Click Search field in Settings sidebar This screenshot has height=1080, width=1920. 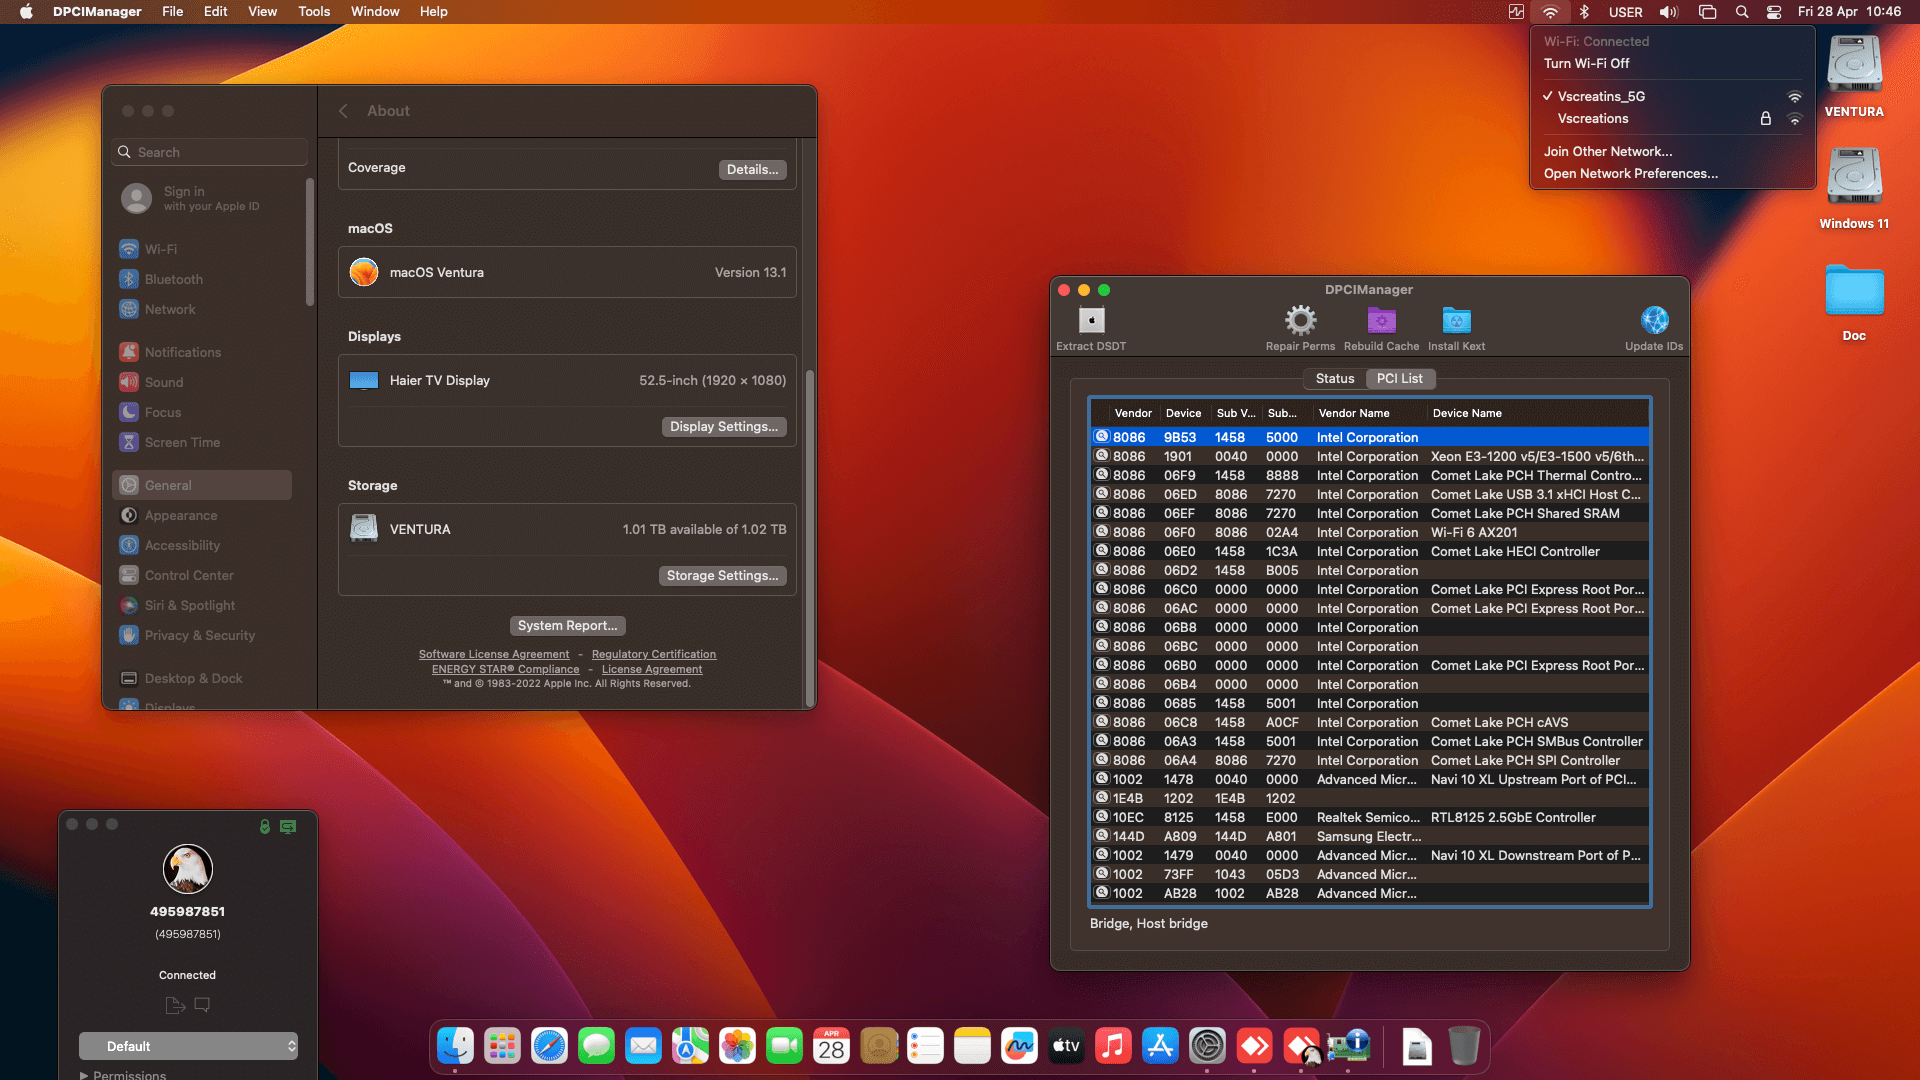pyautogui.click(x=210, y=152)
